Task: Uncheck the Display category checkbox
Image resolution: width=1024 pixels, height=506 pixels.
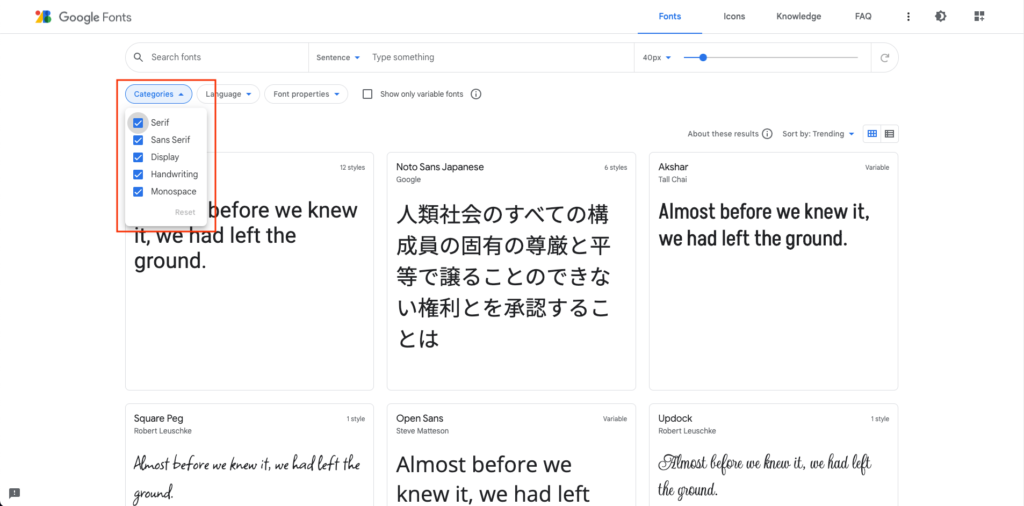Action: (138, 157)
